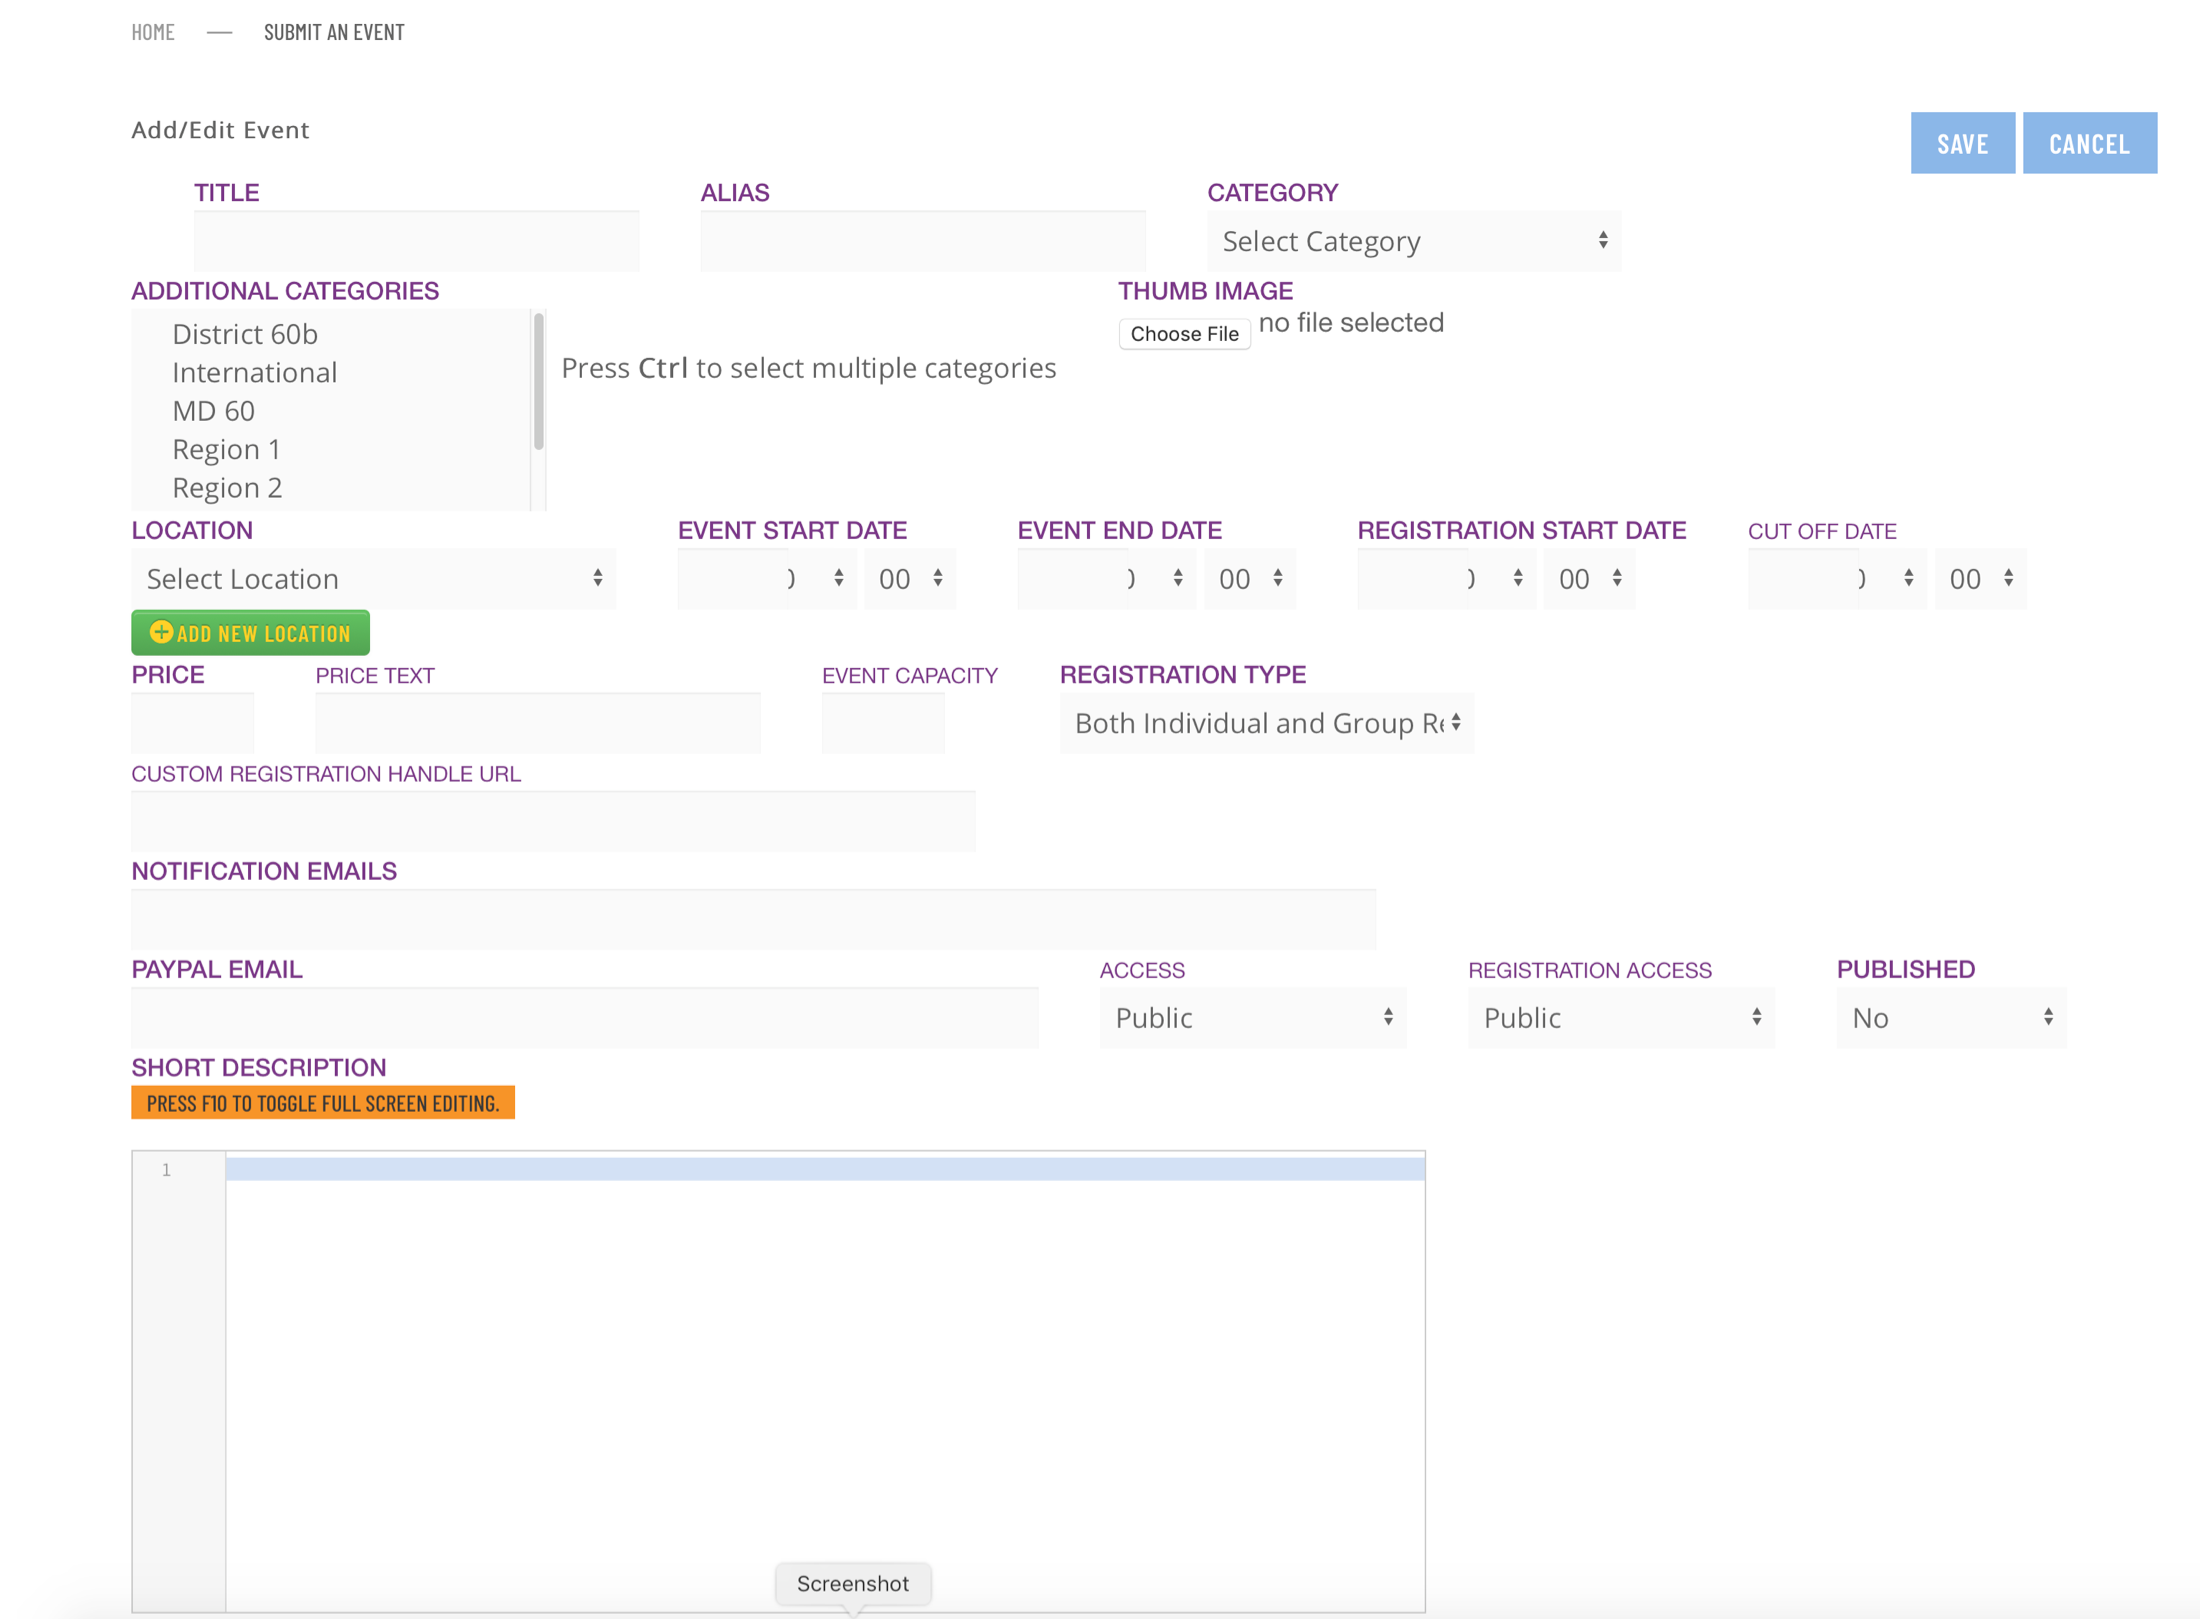Screen dimensions: 2200x1619
Task: Go to Home breadcrumb link
Action: click(x=153, y=32)
